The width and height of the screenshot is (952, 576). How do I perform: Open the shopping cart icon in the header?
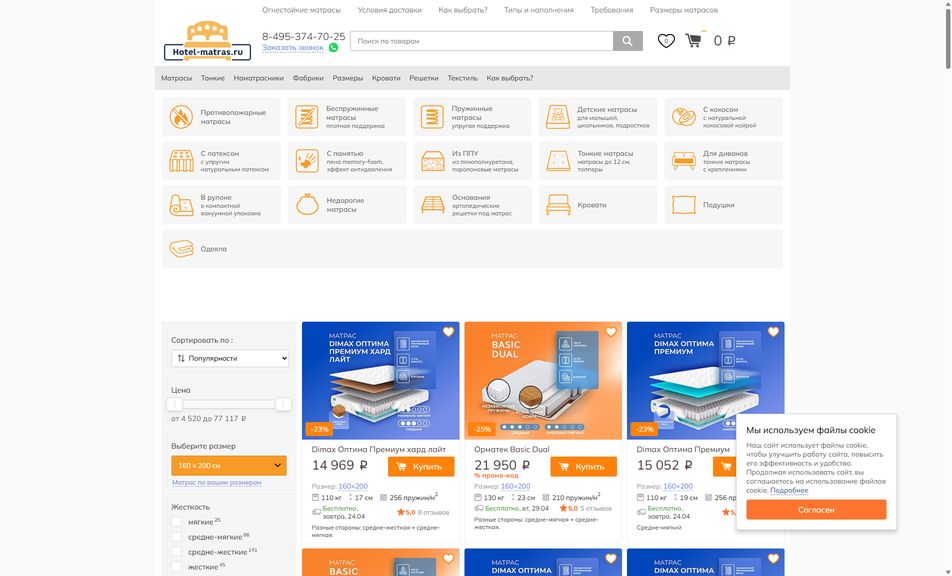(693, 40)
